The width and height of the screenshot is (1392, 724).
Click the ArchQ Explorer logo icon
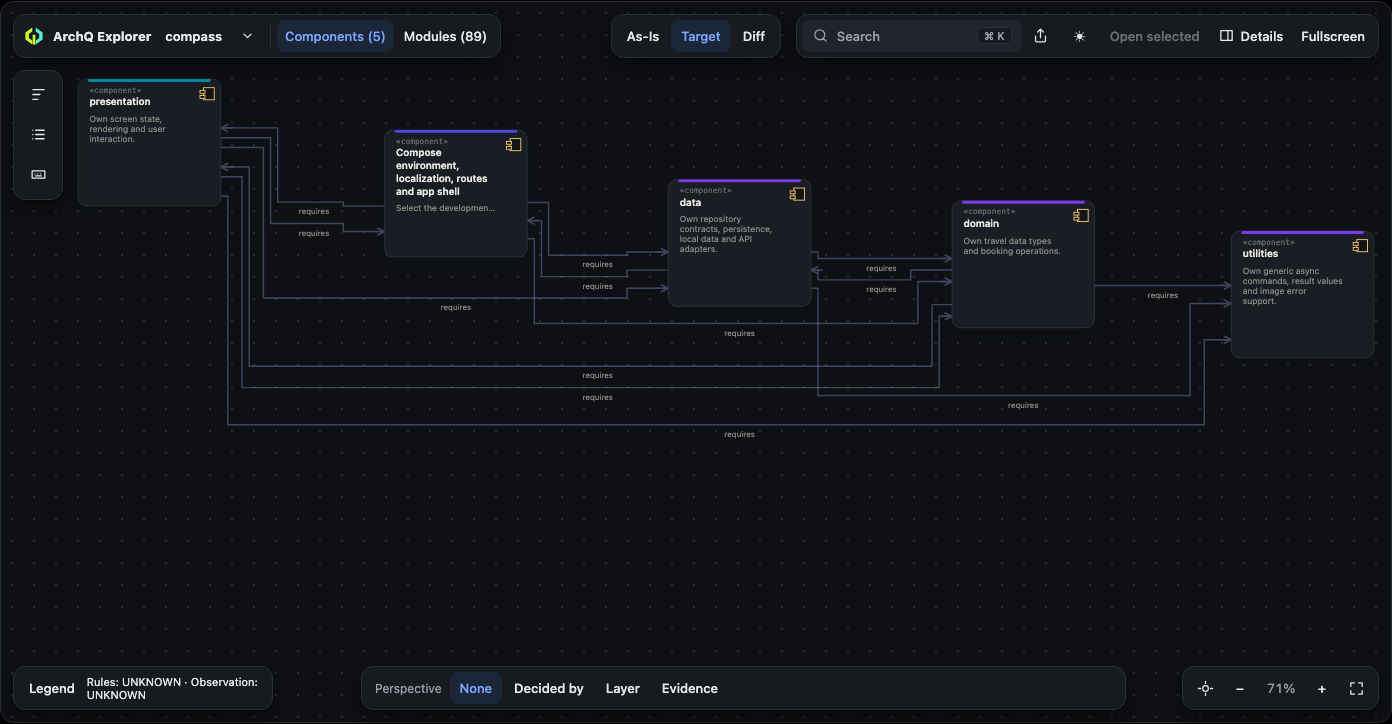click(x=34, y=36)
